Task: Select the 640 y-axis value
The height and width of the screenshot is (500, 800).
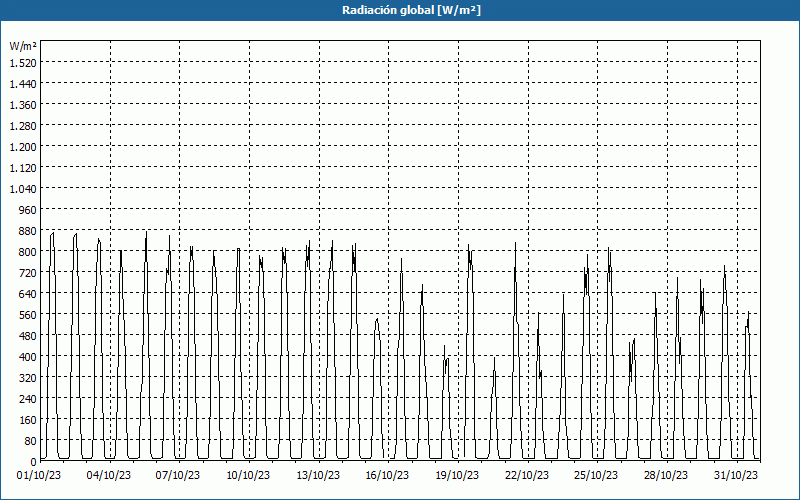Action: coord(28,293)
